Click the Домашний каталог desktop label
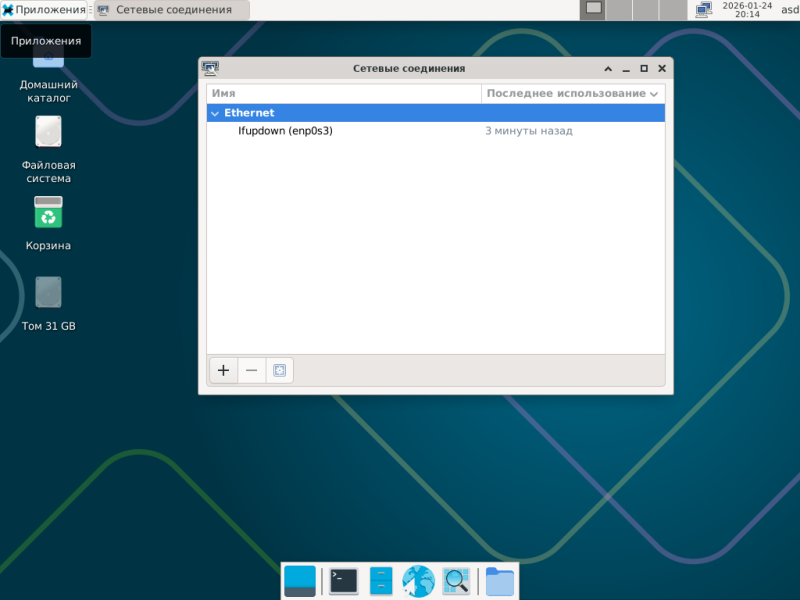The height and width of the screenshot is (600, 800). (48, 91)
